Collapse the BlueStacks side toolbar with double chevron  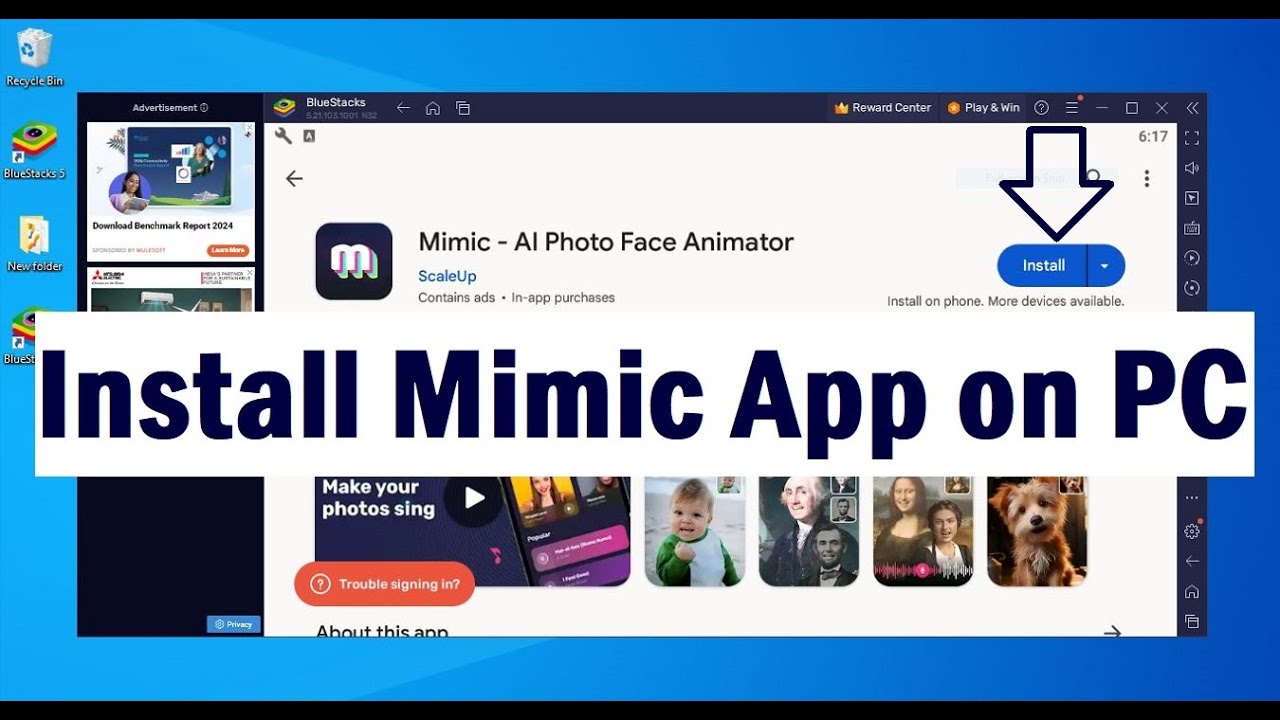click(1192, 108)
